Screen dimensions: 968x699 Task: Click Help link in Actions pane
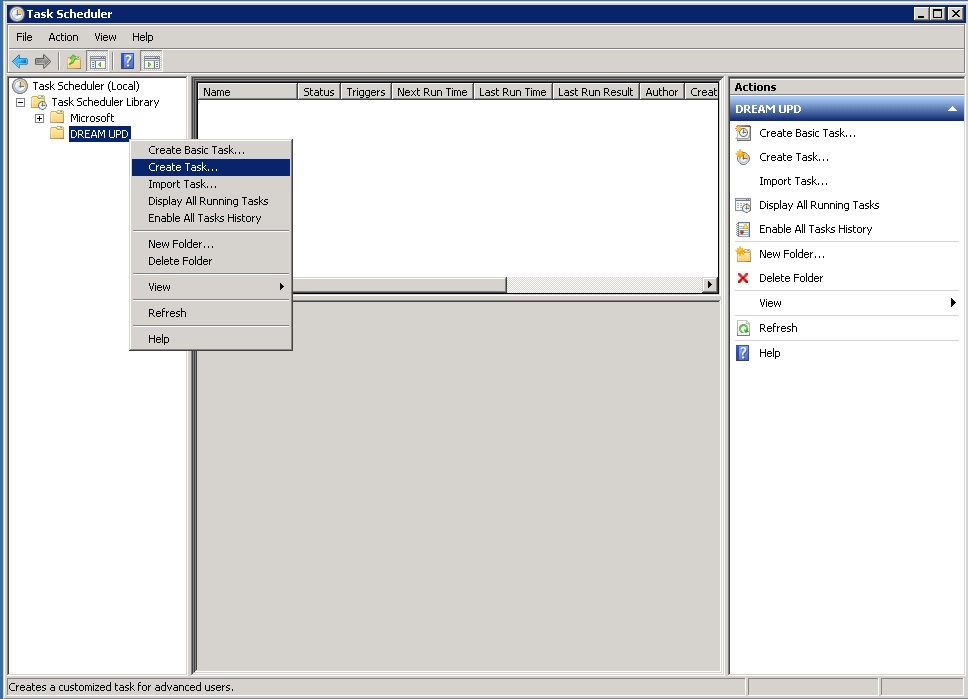(x=769, y=353)
